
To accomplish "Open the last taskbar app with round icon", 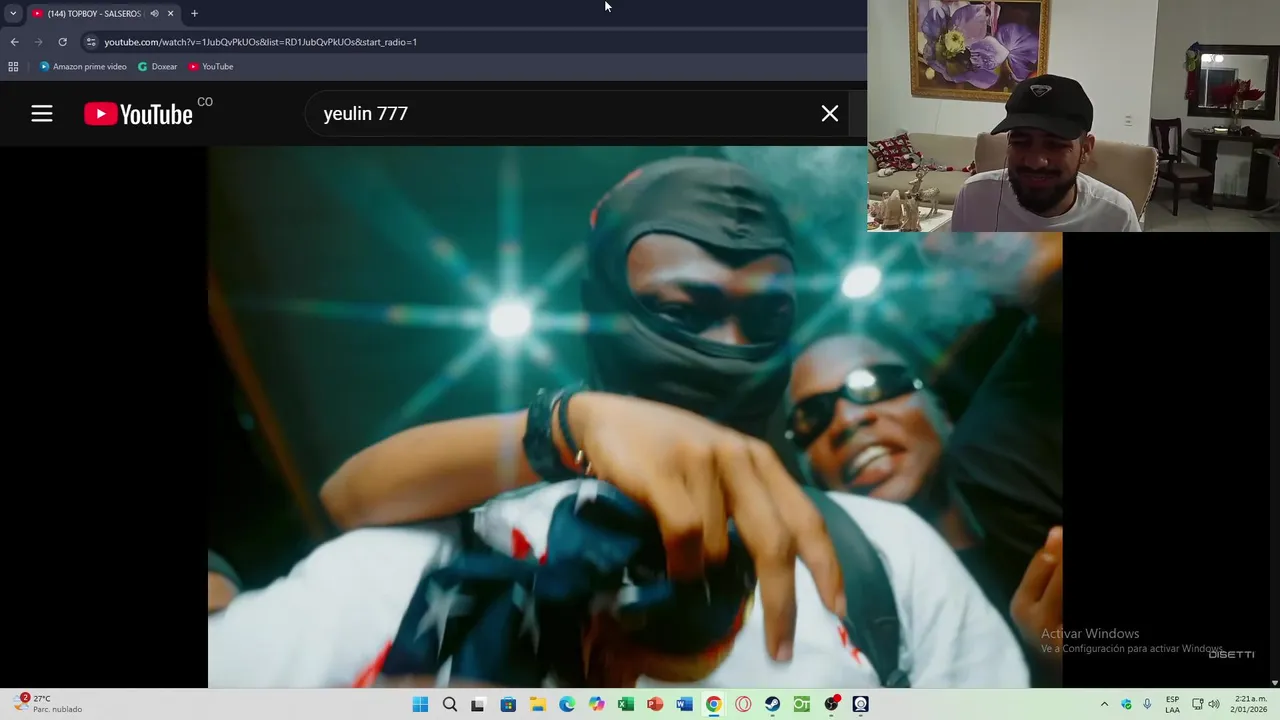I will (860, 704).
